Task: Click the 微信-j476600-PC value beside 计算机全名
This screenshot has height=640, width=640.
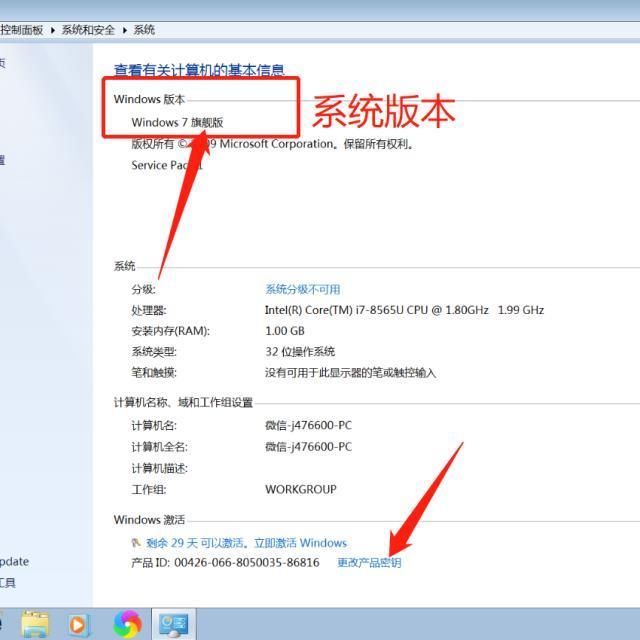Action: (308, 447)
